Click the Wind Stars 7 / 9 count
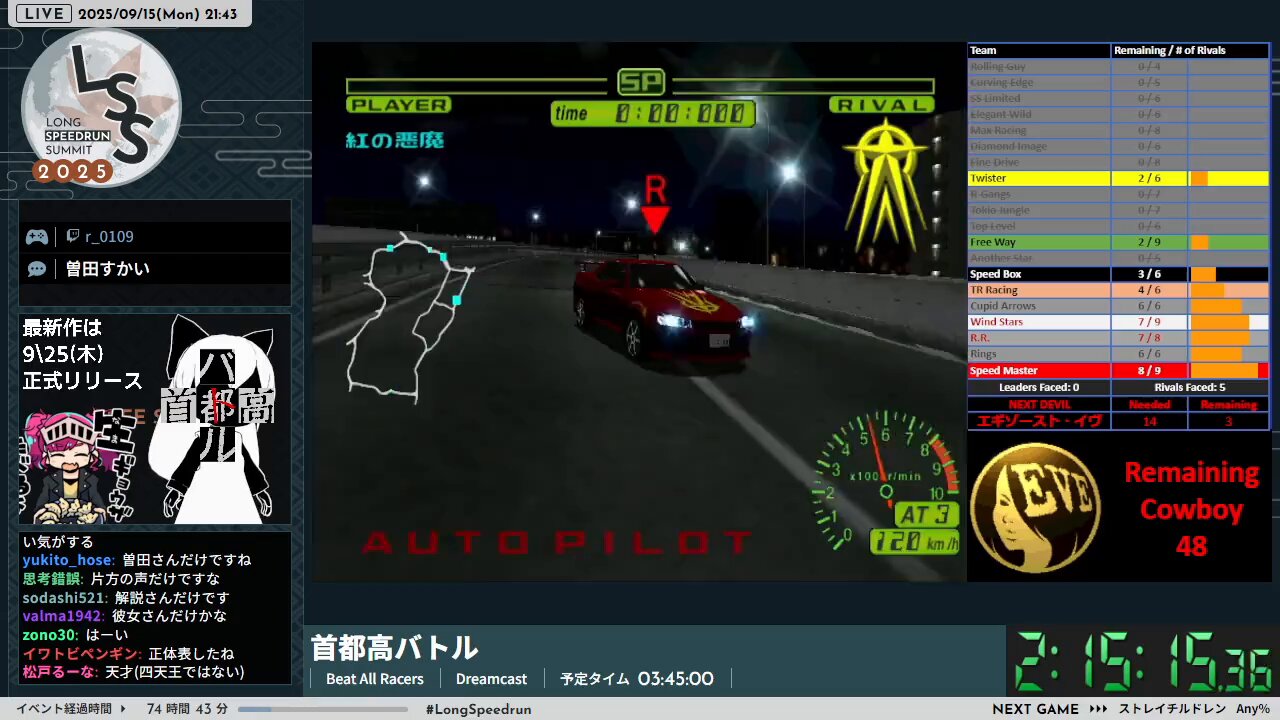Screen dimensions: 1280x720 [1149, 322]
